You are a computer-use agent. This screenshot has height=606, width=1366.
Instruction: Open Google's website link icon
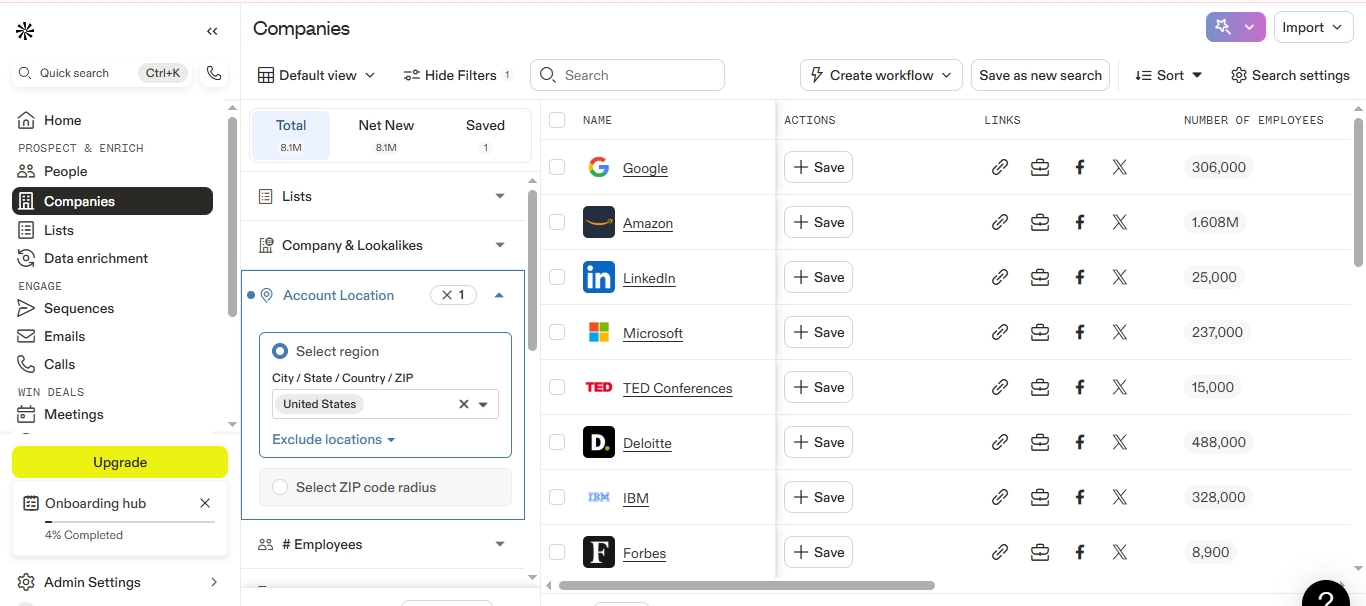pos(999,167)
